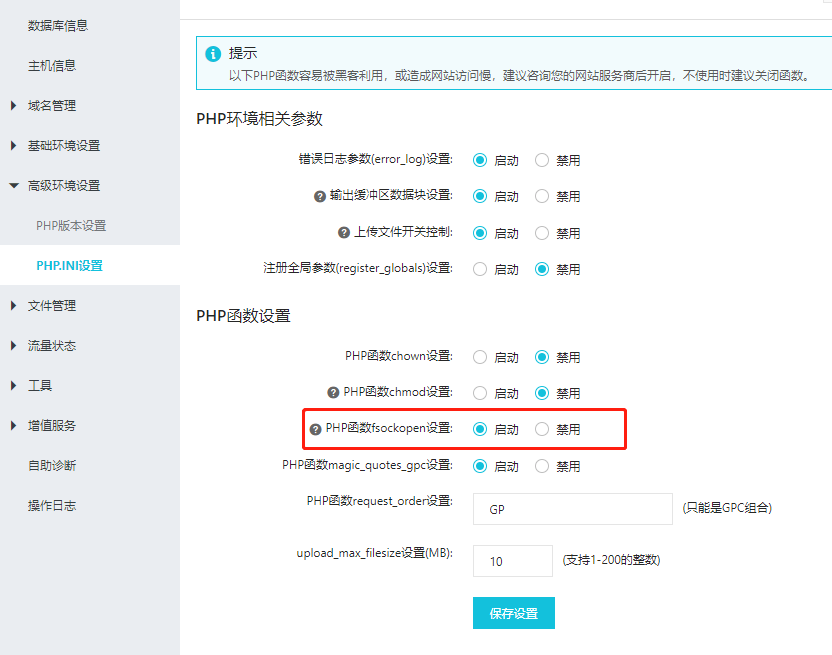Expand the 工具 sidebar arrow
832x655 pixels.
(x=14, y=385)
